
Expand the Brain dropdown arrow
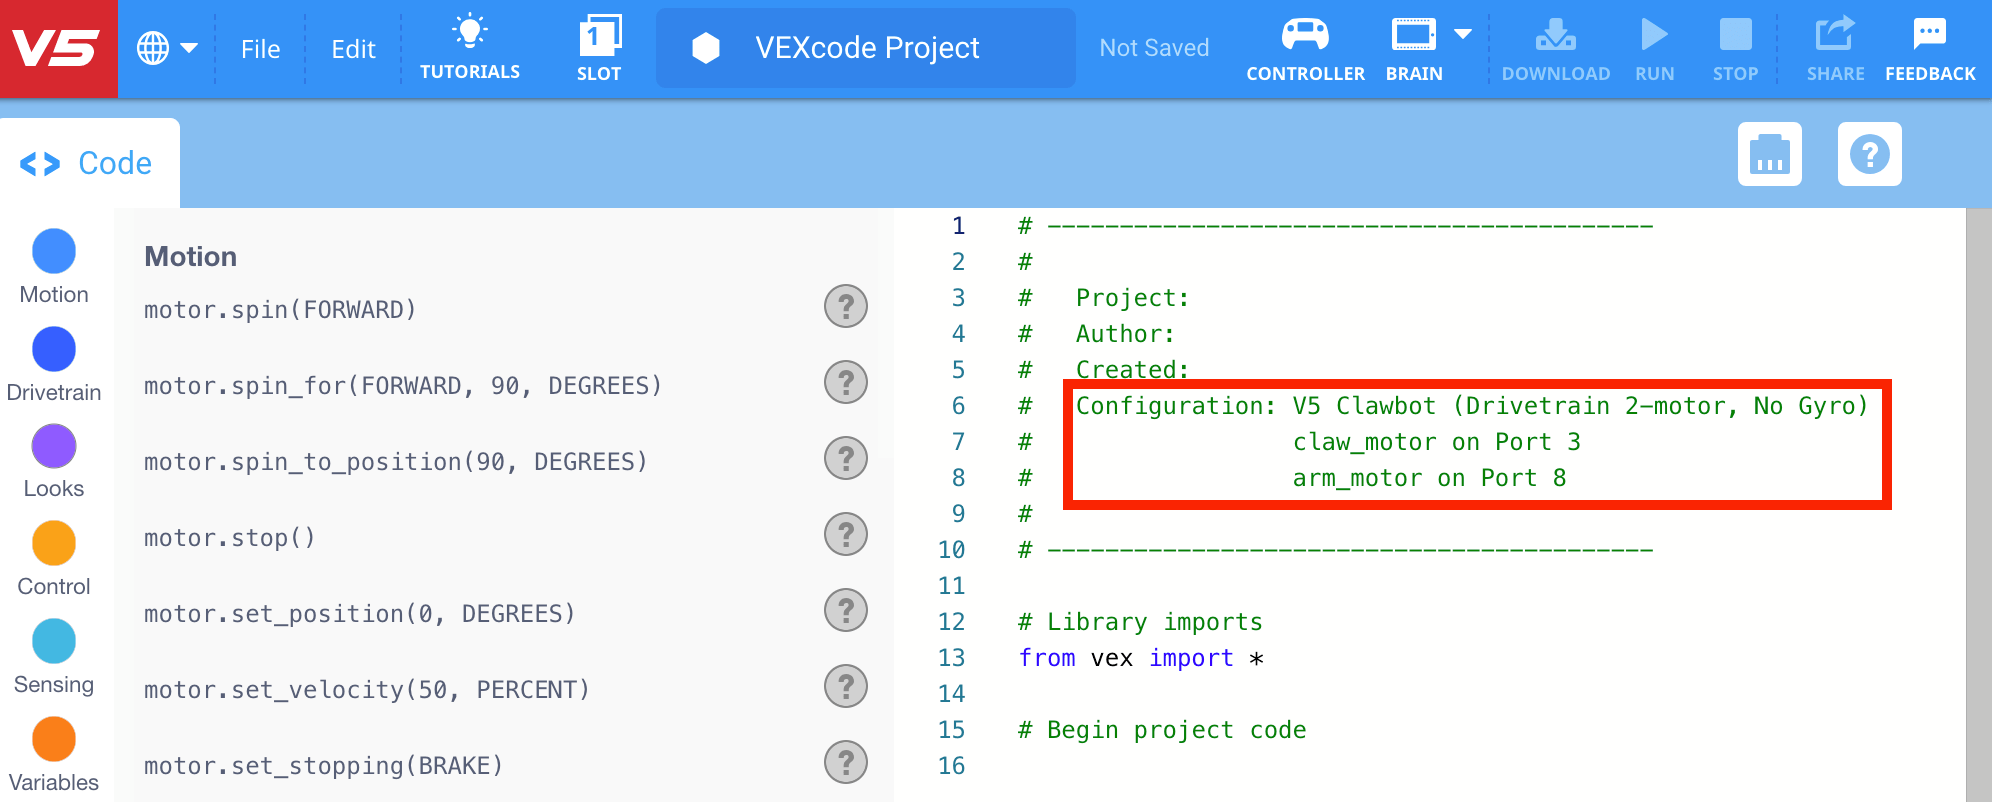click(x=1463, y=34)
